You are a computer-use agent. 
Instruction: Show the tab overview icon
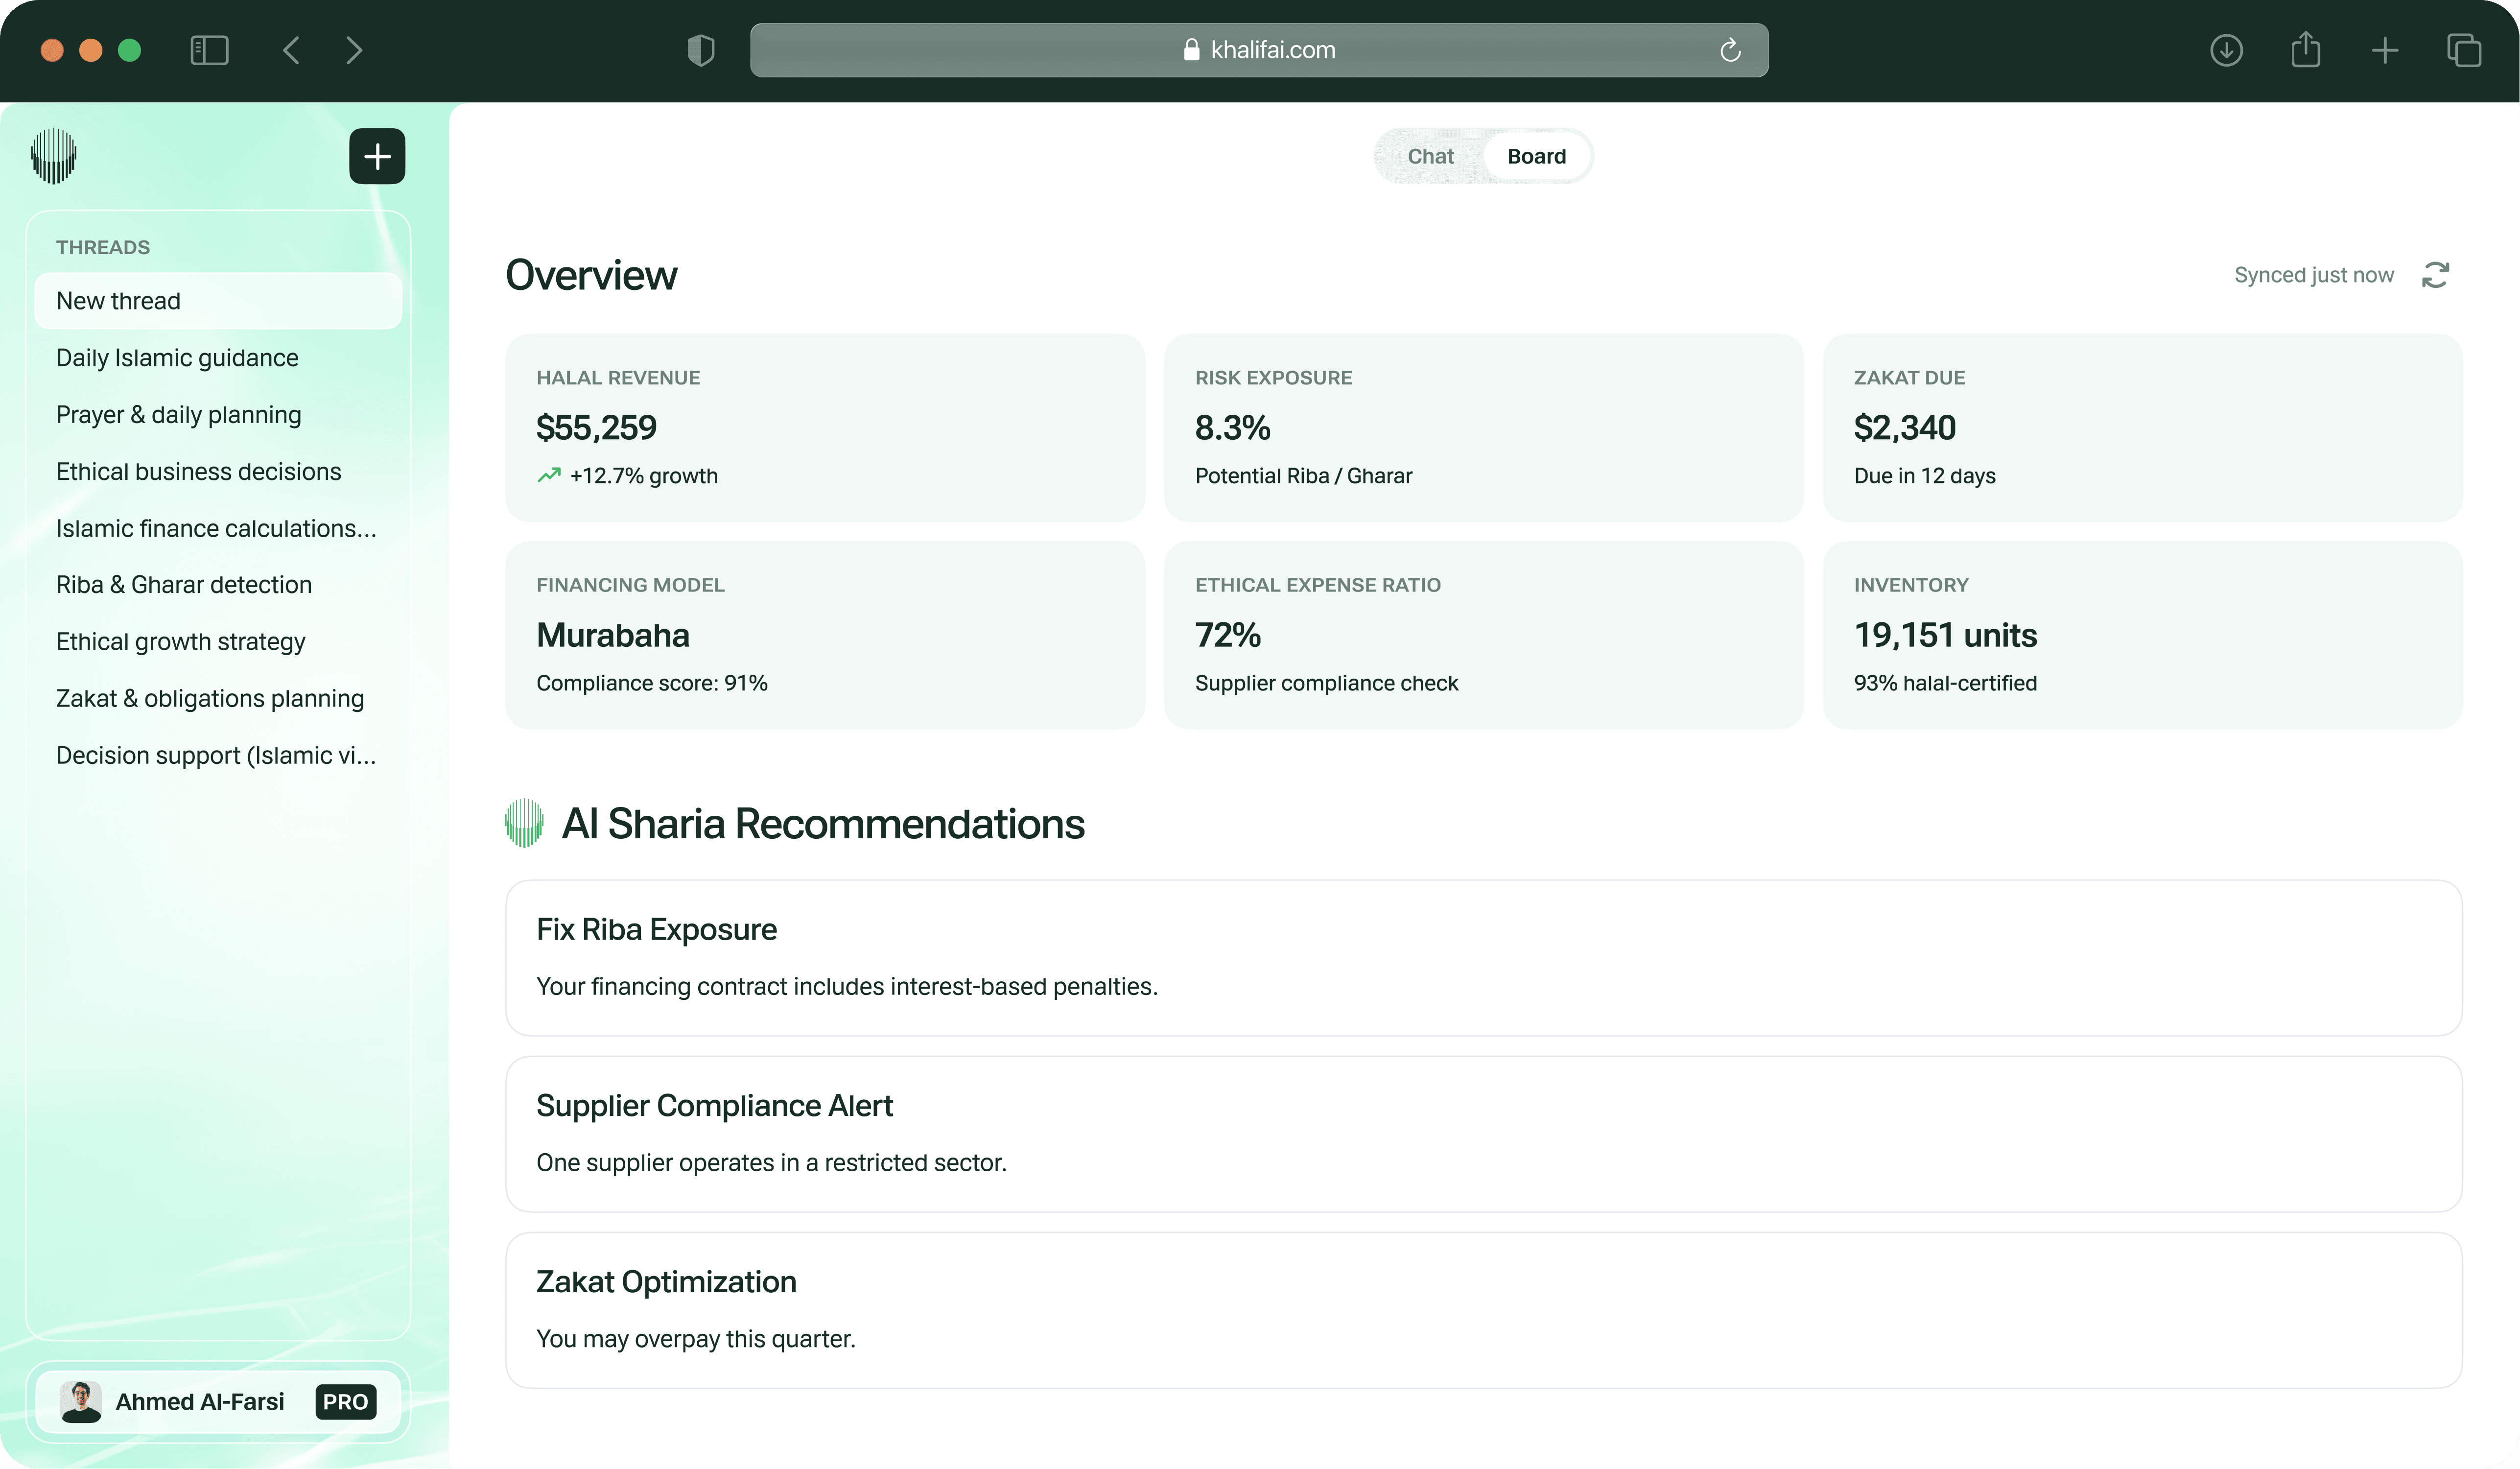(2463, 50)
